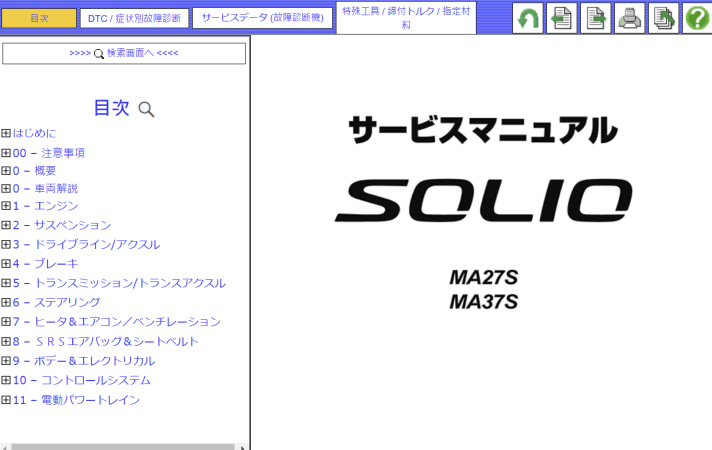Click the sidebar horizontal scrollbar track

123,447
